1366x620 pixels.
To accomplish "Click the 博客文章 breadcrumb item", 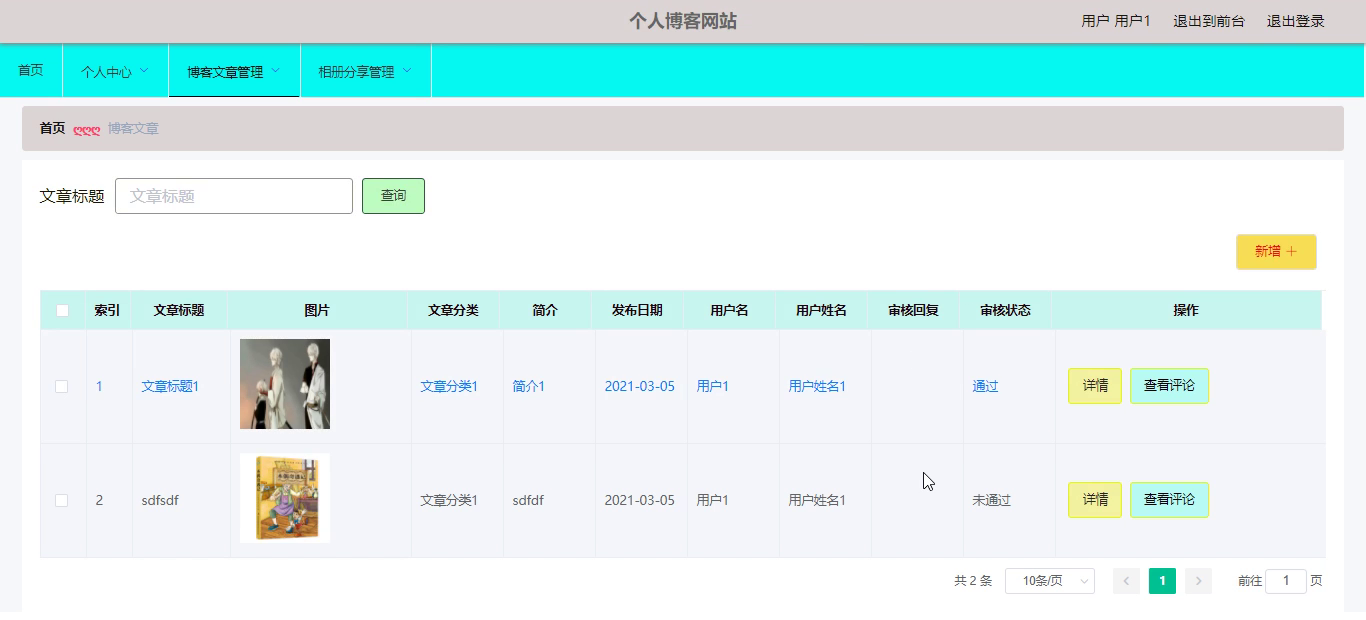I will tap(133, 128).
